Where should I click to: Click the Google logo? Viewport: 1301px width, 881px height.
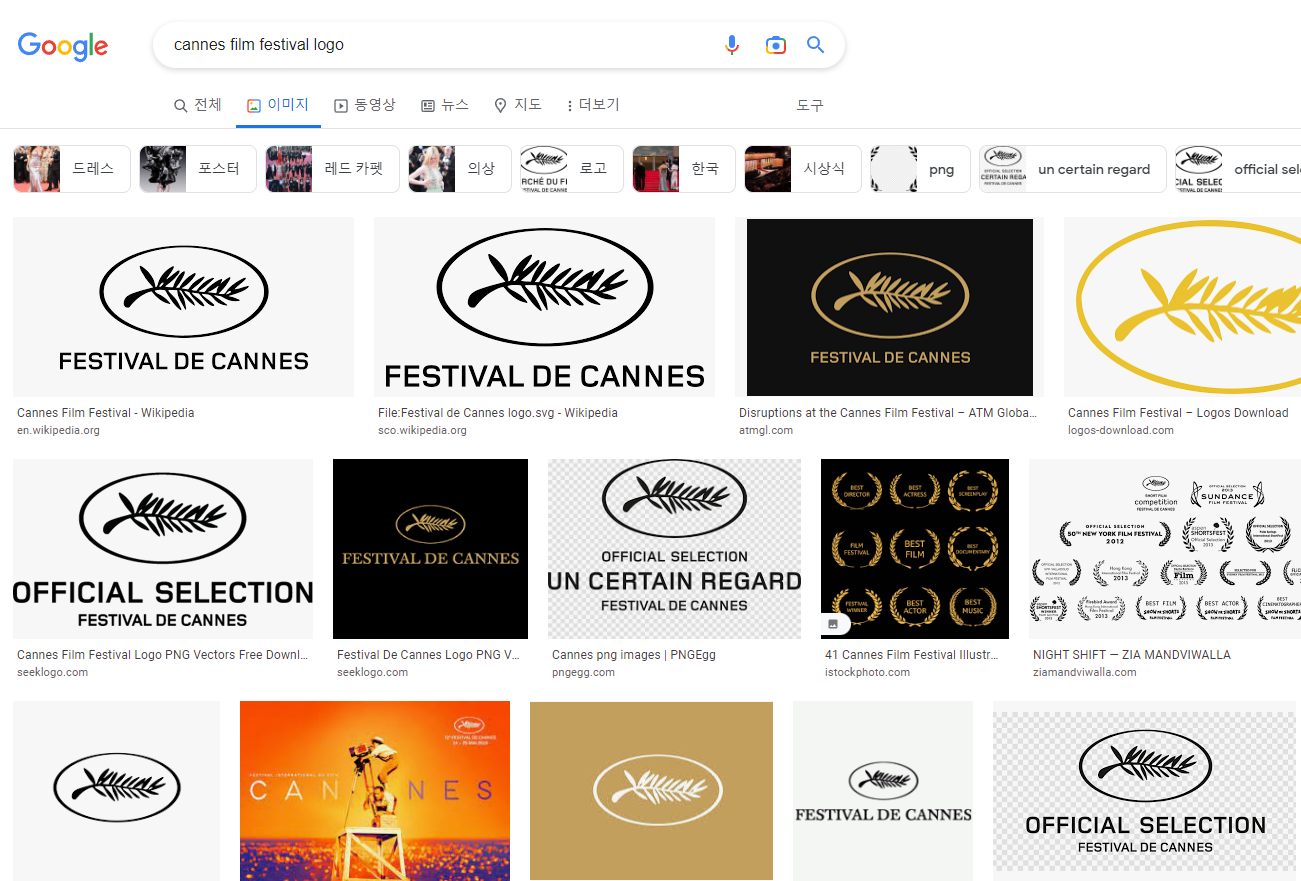click(x=63, y=46)
